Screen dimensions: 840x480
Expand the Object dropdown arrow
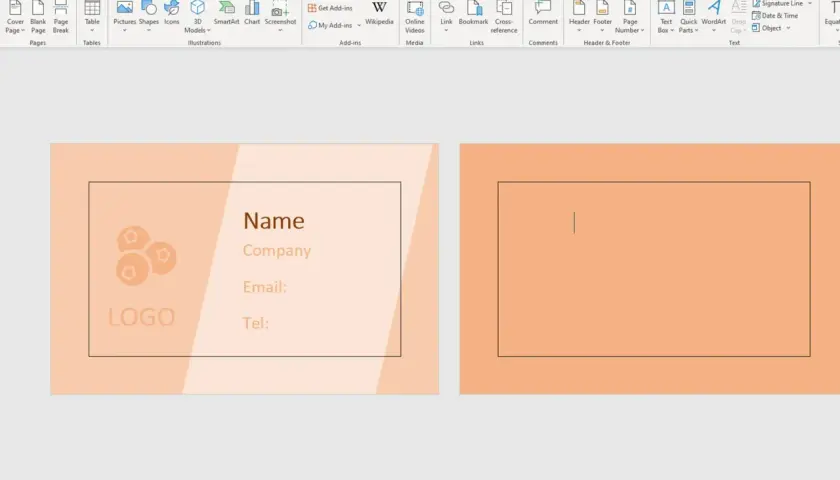click(x=789, y=28)
